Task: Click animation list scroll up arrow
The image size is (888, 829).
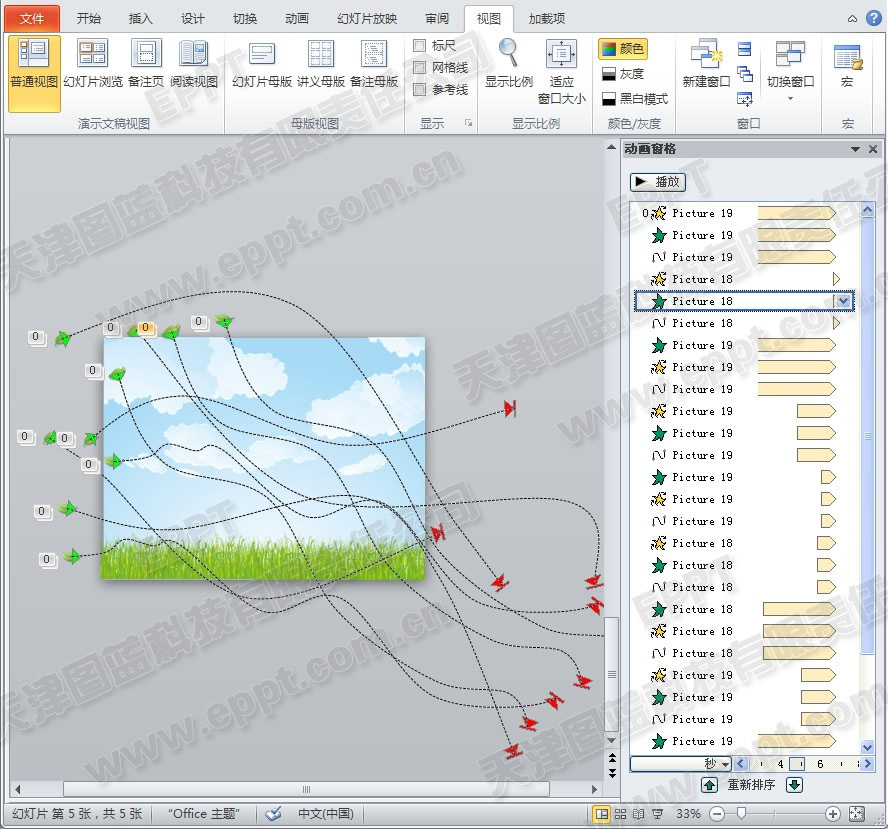Action: [868, 210]
